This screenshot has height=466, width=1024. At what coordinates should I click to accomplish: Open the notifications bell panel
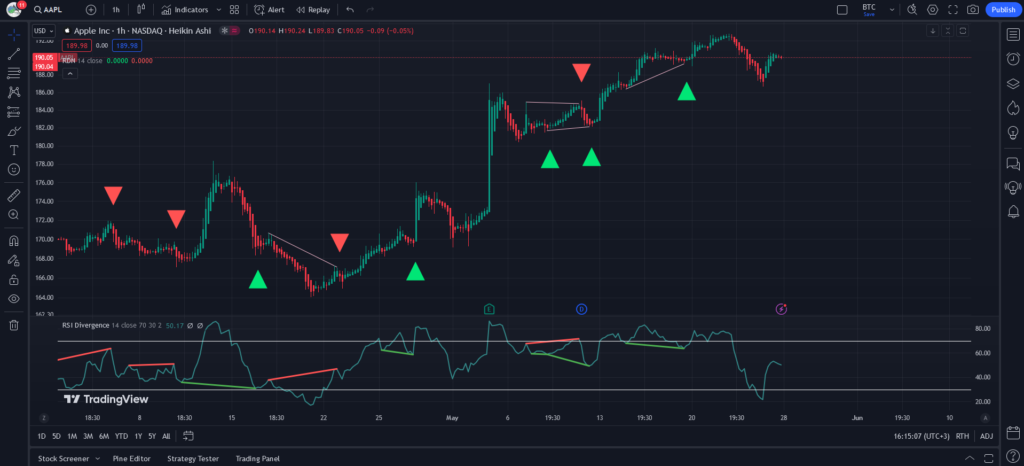(1013, 211)
